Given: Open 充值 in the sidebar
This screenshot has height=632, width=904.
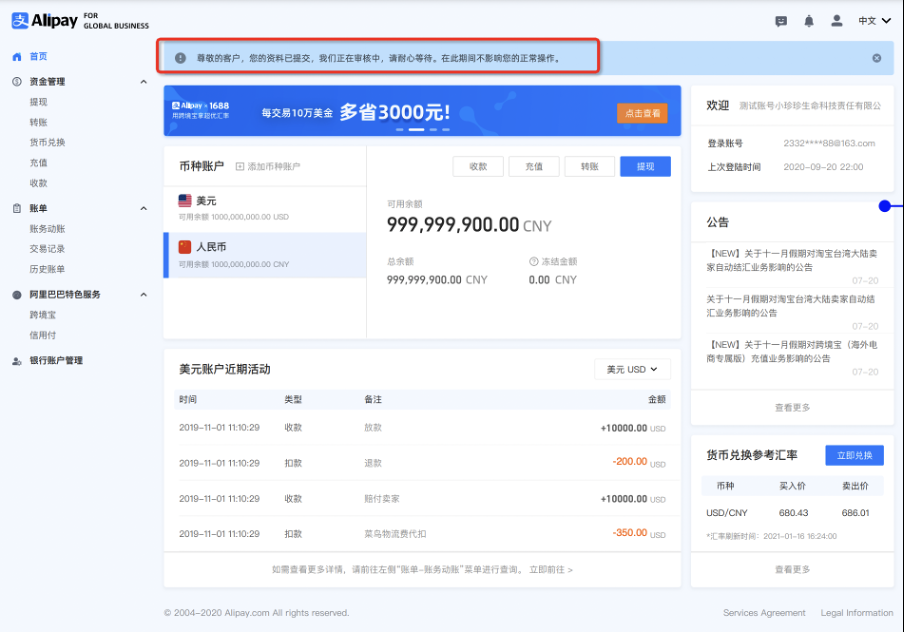Looking at the screenshot, I should [39, 163].
